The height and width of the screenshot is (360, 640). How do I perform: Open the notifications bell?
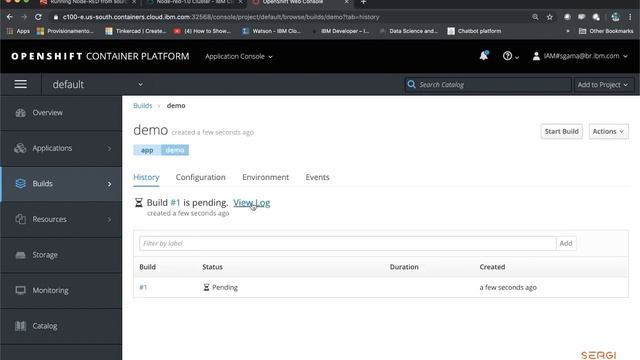tap(484, 56)
